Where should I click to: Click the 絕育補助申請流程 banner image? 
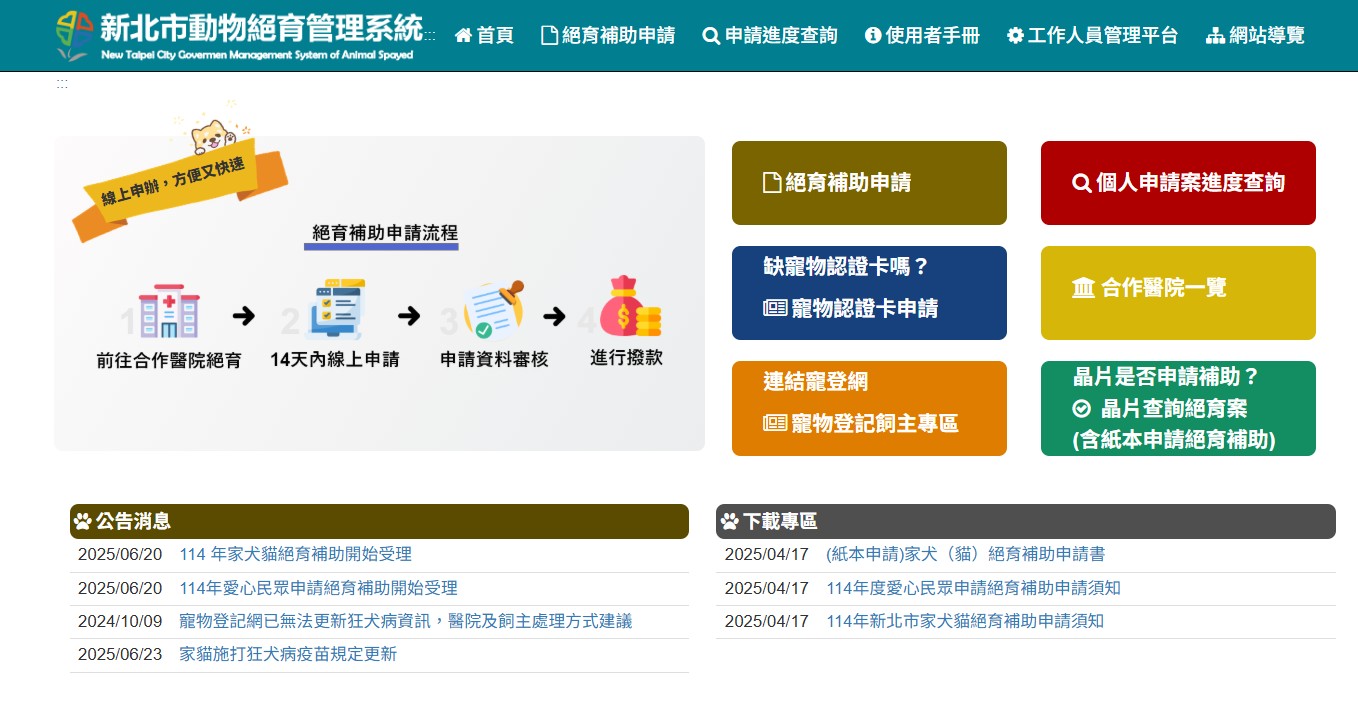pyautogui.click(x=380, y=294)
